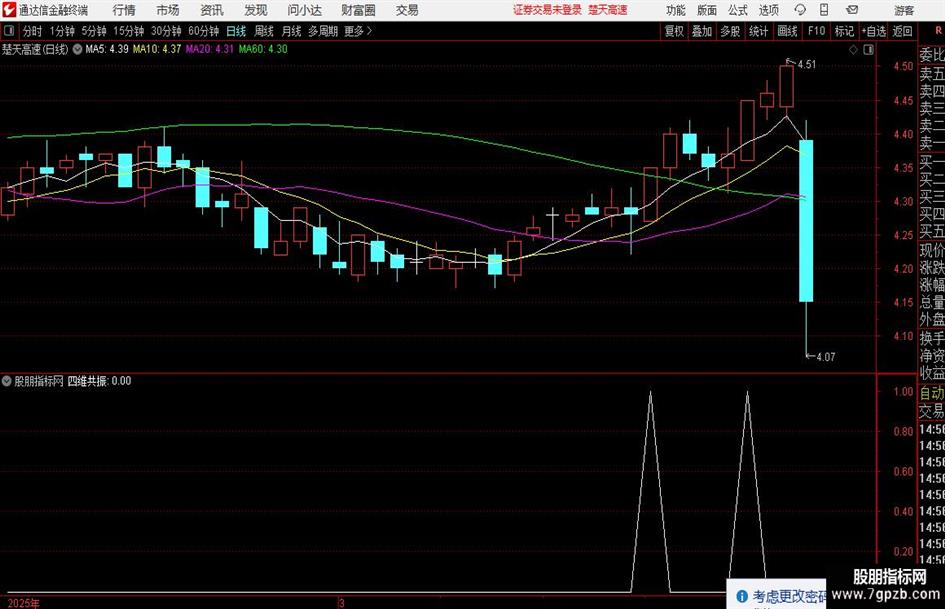
Task: Click the MA20: 4.31 indicator value
Action: pos(210,49)
